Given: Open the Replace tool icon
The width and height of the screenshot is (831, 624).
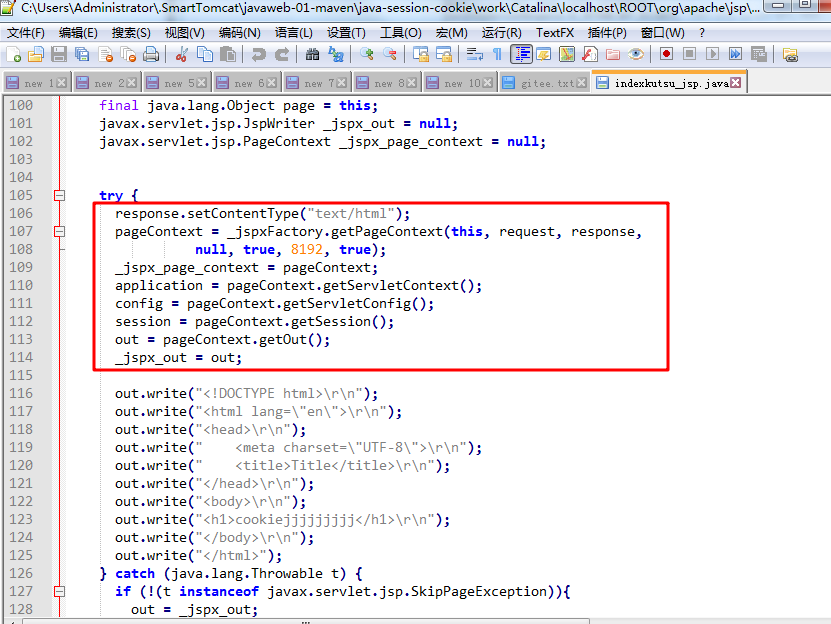Looking at the screenshot, I should coord(336,55).
